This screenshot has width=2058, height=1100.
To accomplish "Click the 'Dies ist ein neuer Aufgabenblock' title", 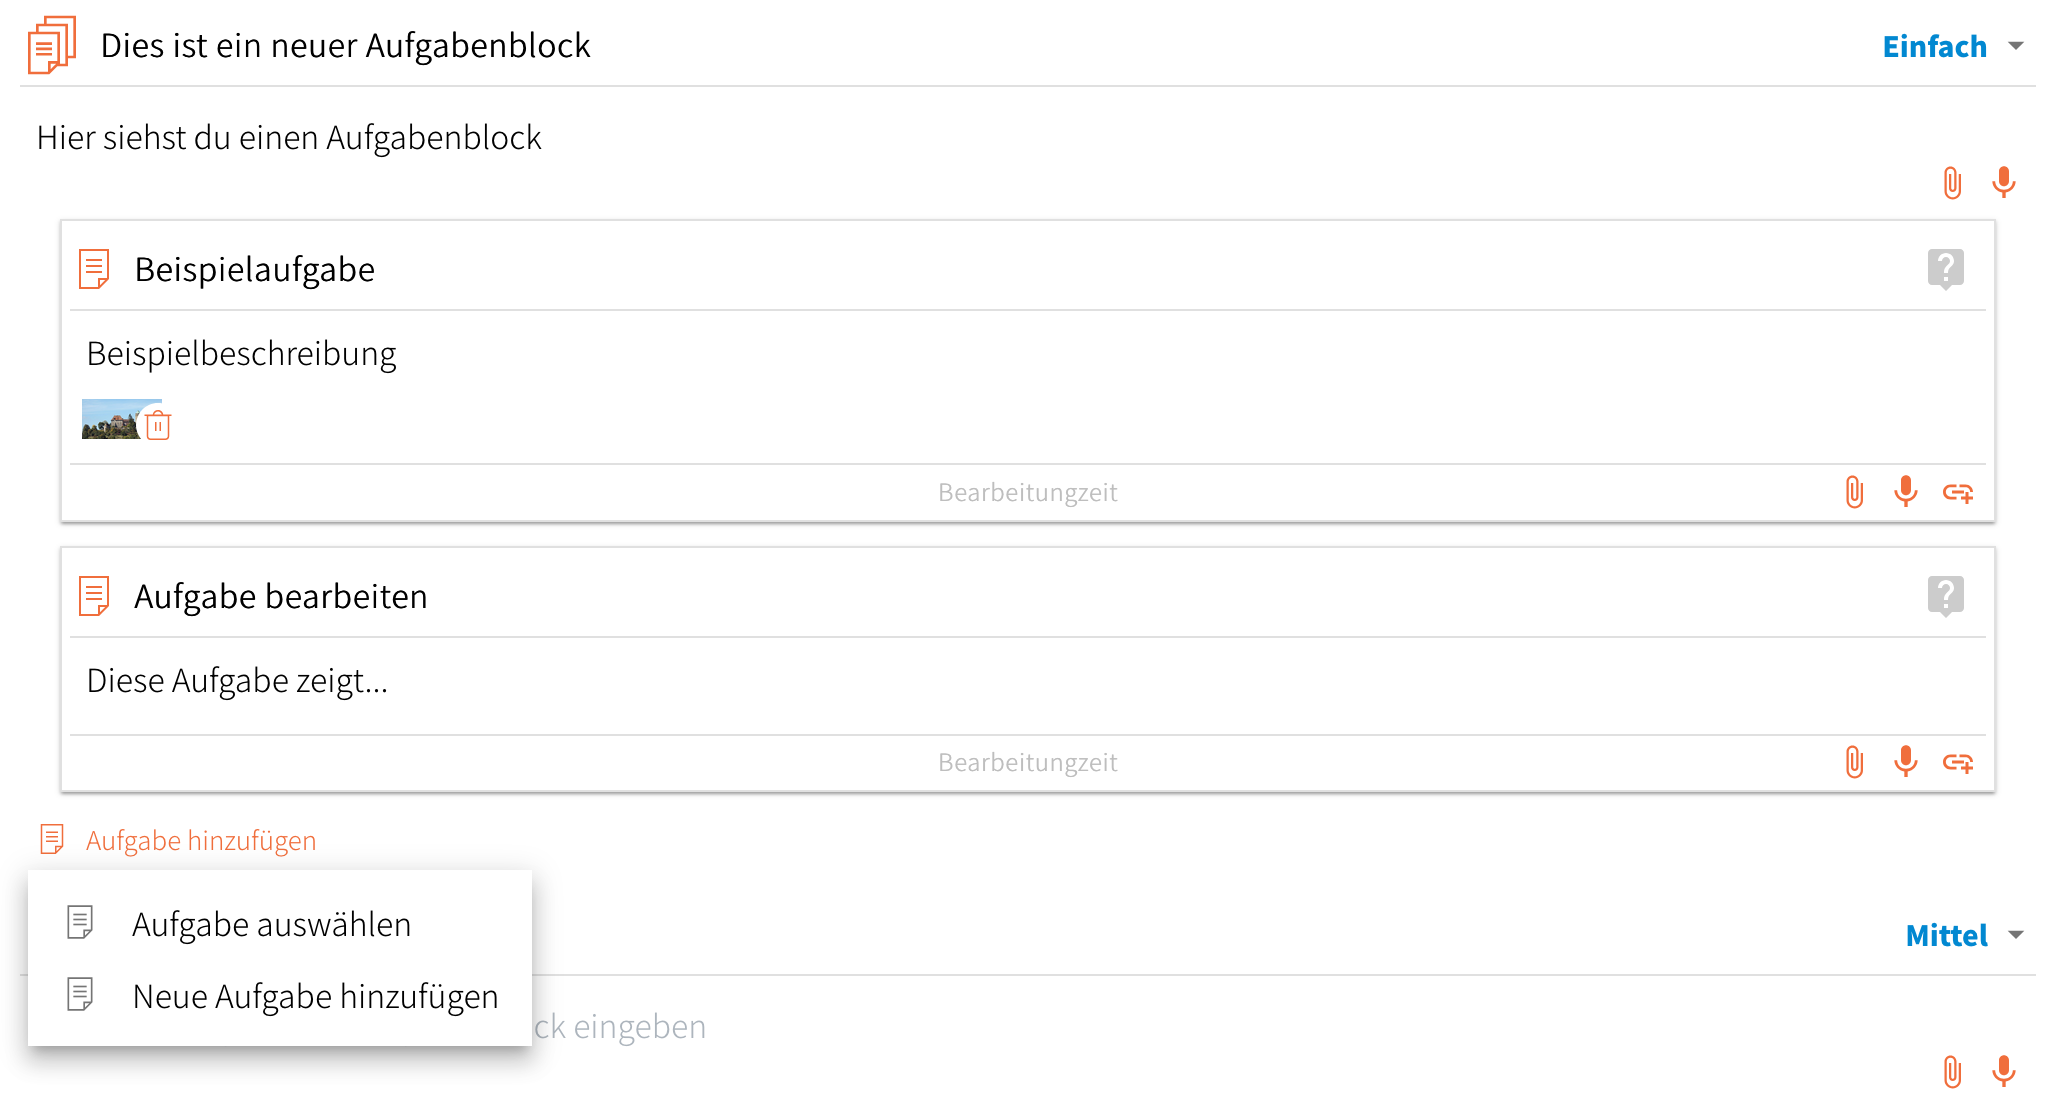I will coord(345,46).
